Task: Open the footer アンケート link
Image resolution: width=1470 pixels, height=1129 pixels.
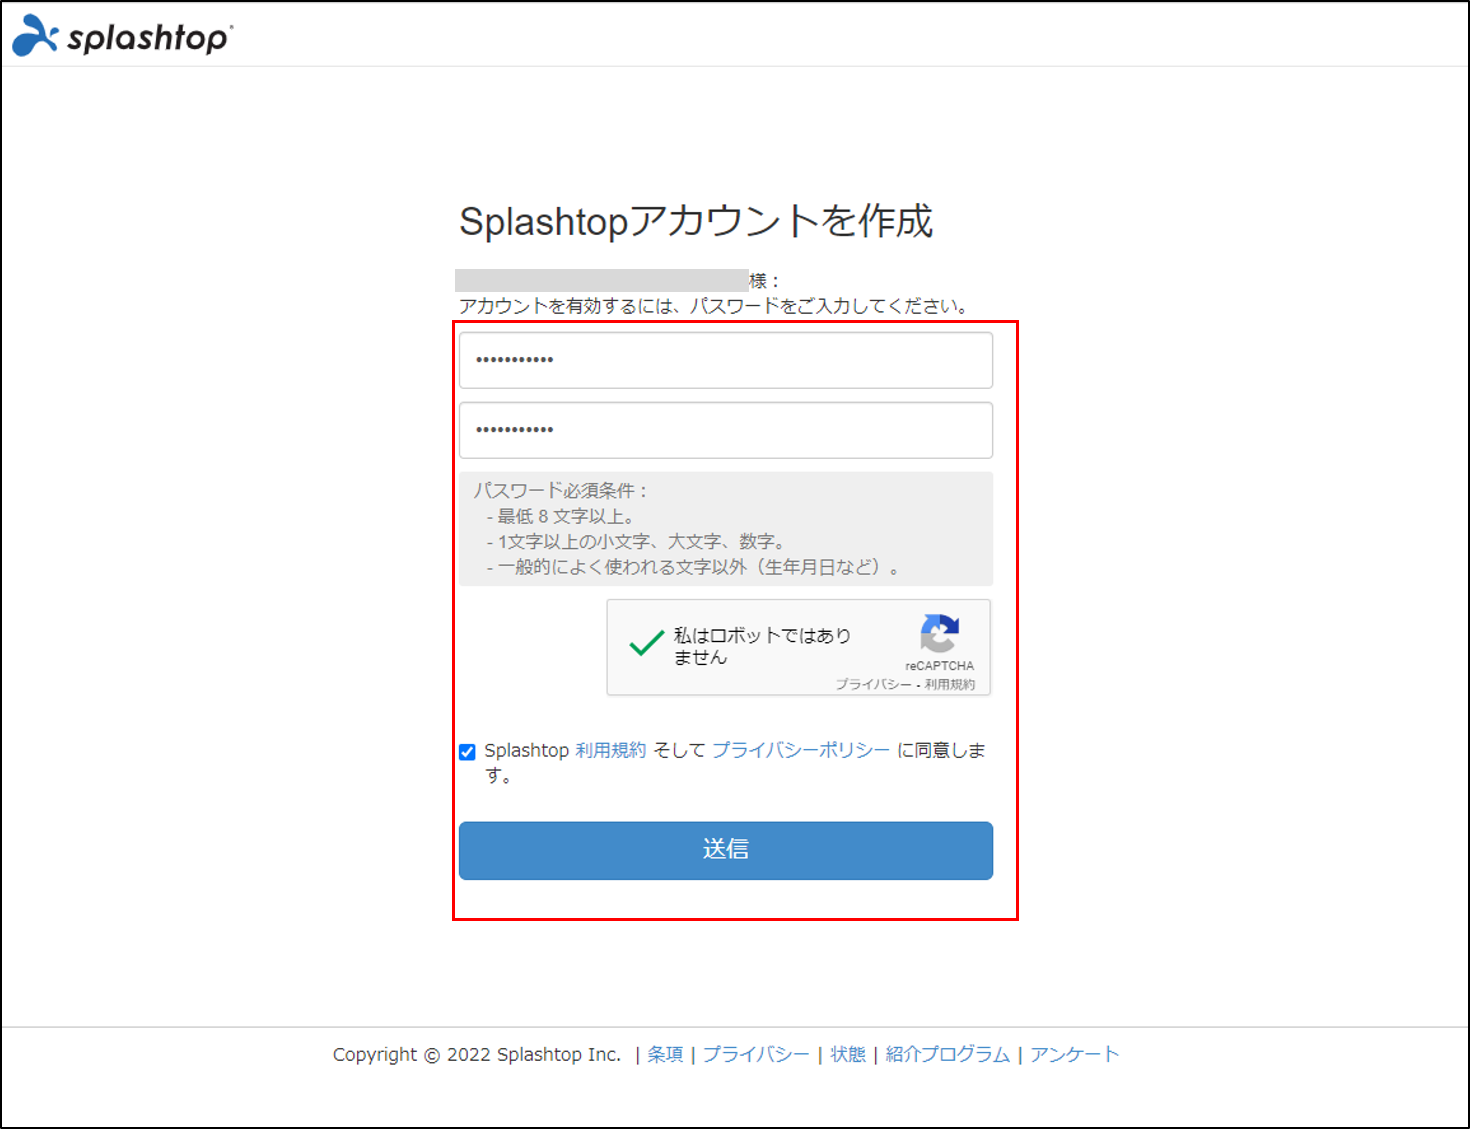Action: [x=1074, y=1054]
